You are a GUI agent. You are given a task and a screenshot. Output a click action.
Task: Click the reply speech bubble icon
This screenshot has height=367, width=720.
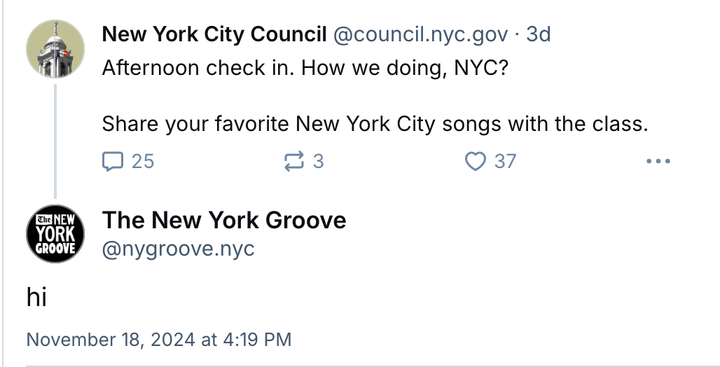[x=112, y=161]
